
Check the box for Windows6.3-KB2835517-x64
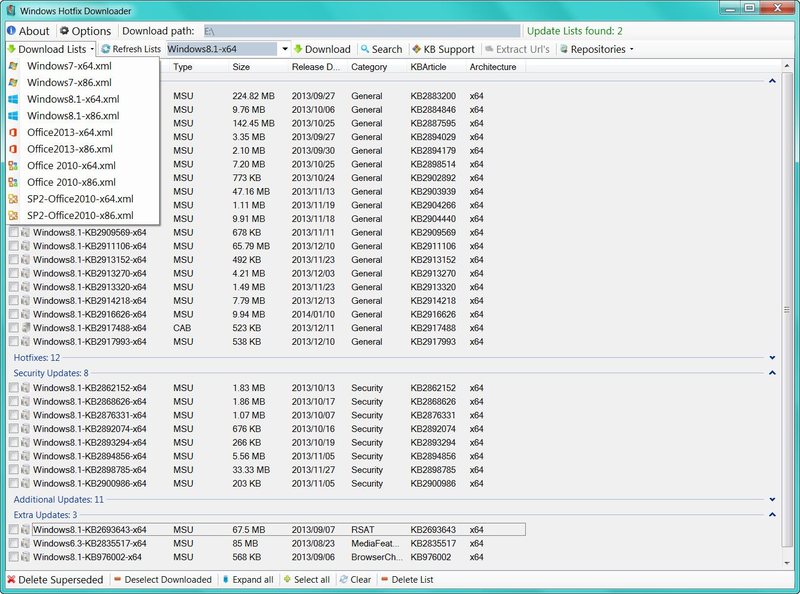pyautogui.click(x=13, y=543)
